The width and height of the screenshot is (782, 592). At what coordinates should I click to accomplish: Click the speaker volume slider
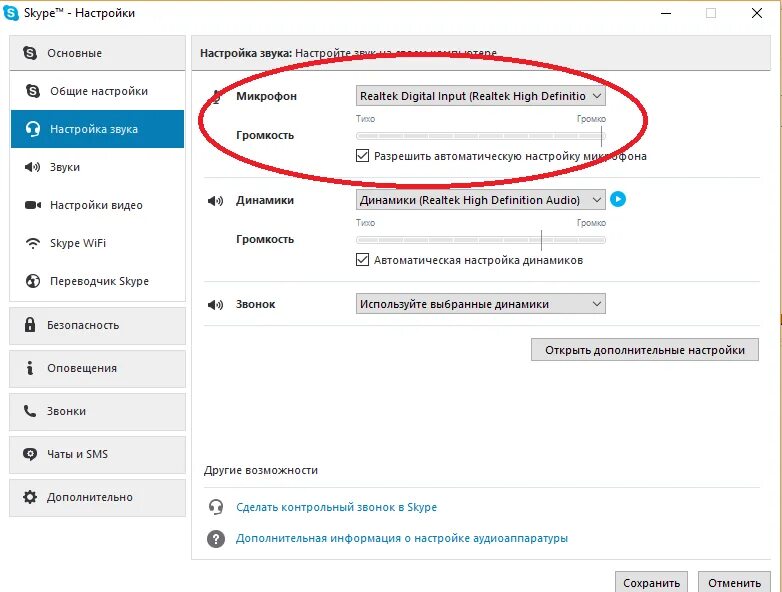click(x=481, y=240)
